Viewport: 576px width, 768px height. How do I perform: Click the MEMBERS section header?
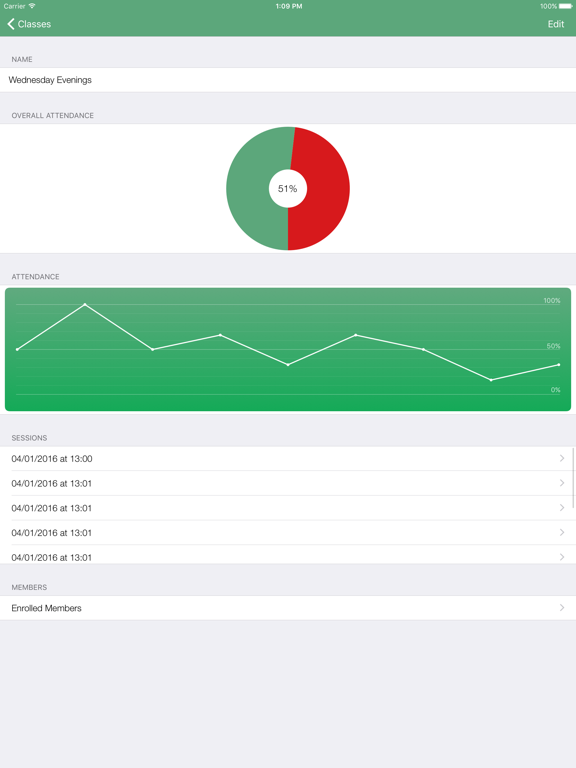(29, 587)
